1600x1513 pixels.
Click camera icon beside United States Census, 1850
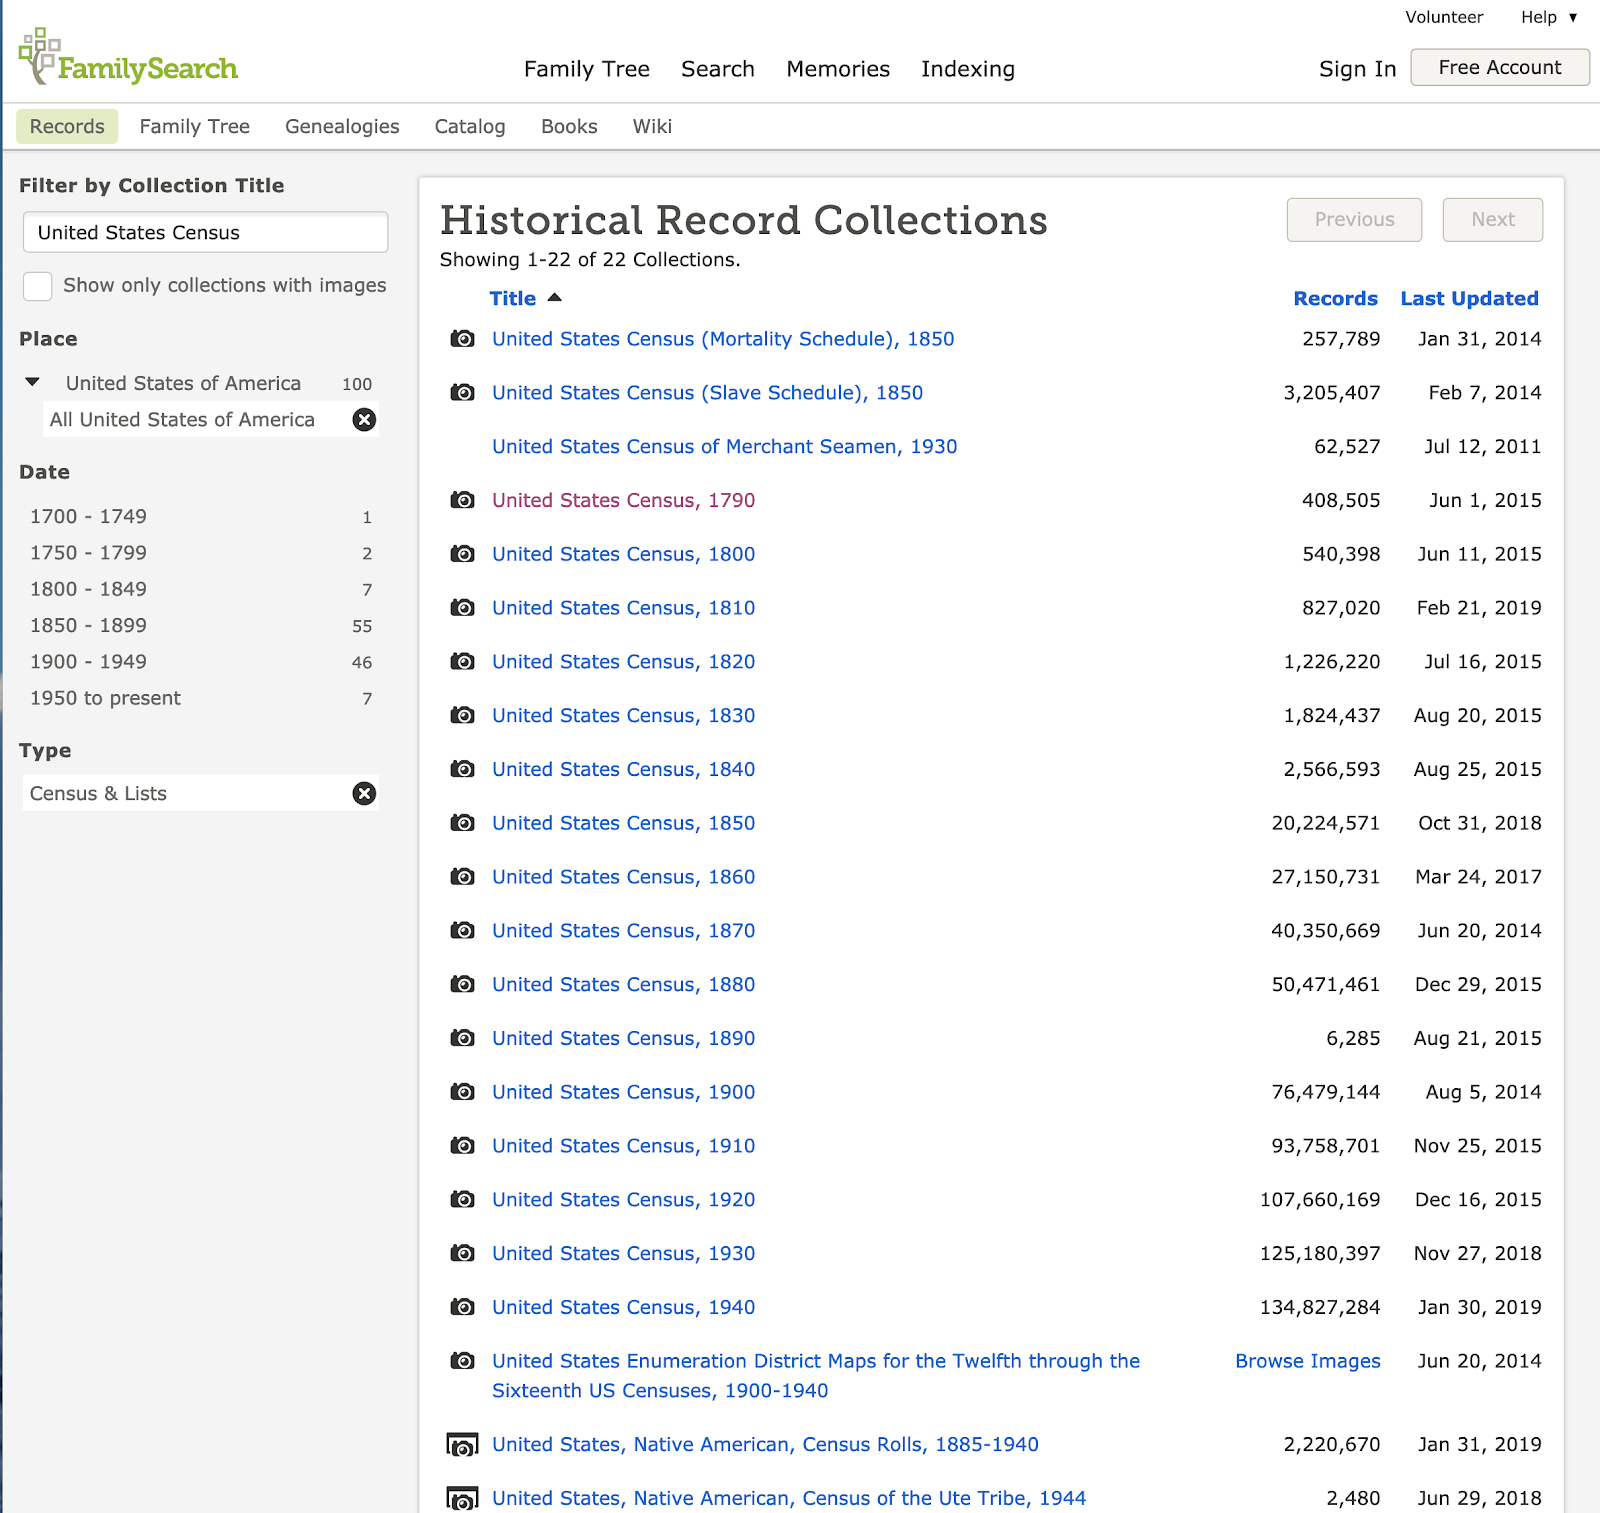click(462, 823)
